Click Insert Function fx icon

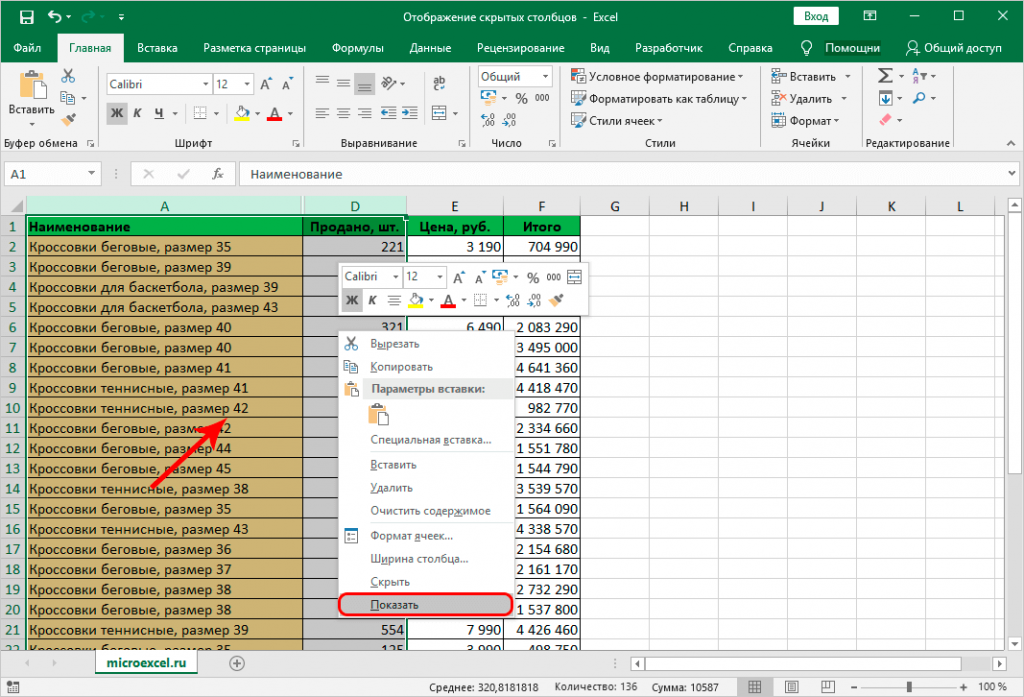[217, 174]
